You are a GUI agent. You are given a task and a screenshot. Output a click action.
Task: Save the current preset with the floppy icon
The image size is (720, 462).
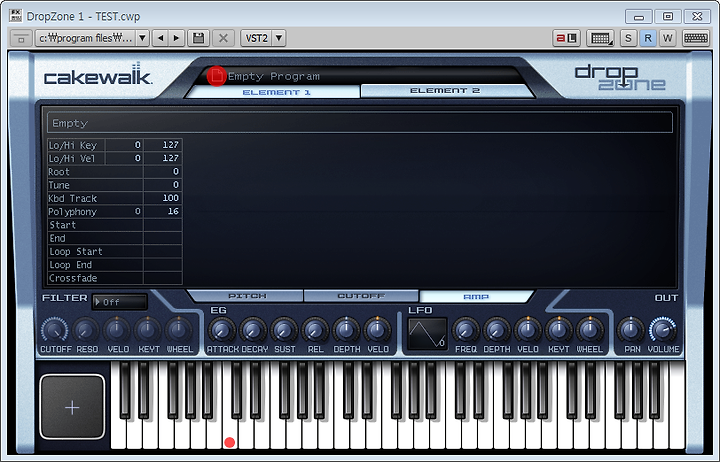(x=198, y=38)
